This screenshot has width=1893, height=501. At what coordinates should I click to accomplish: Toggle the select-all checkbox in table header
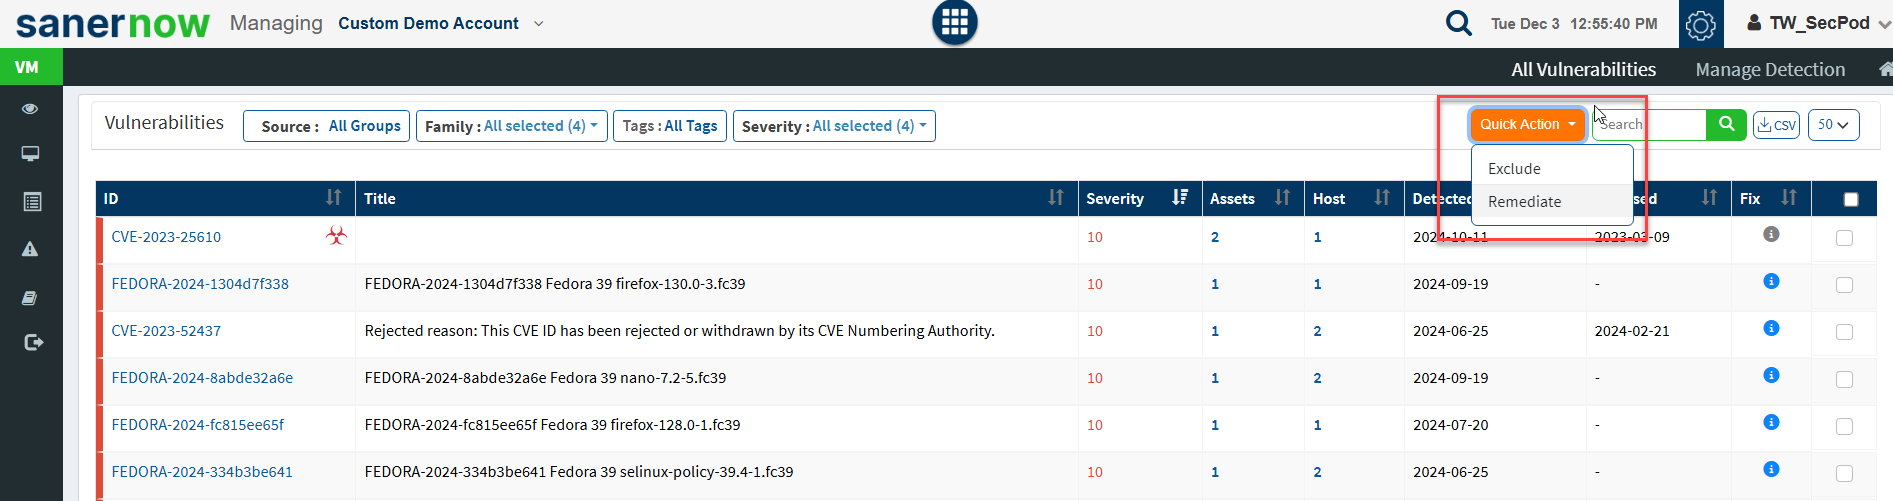pyautogui.click(x=1850, y=199)
